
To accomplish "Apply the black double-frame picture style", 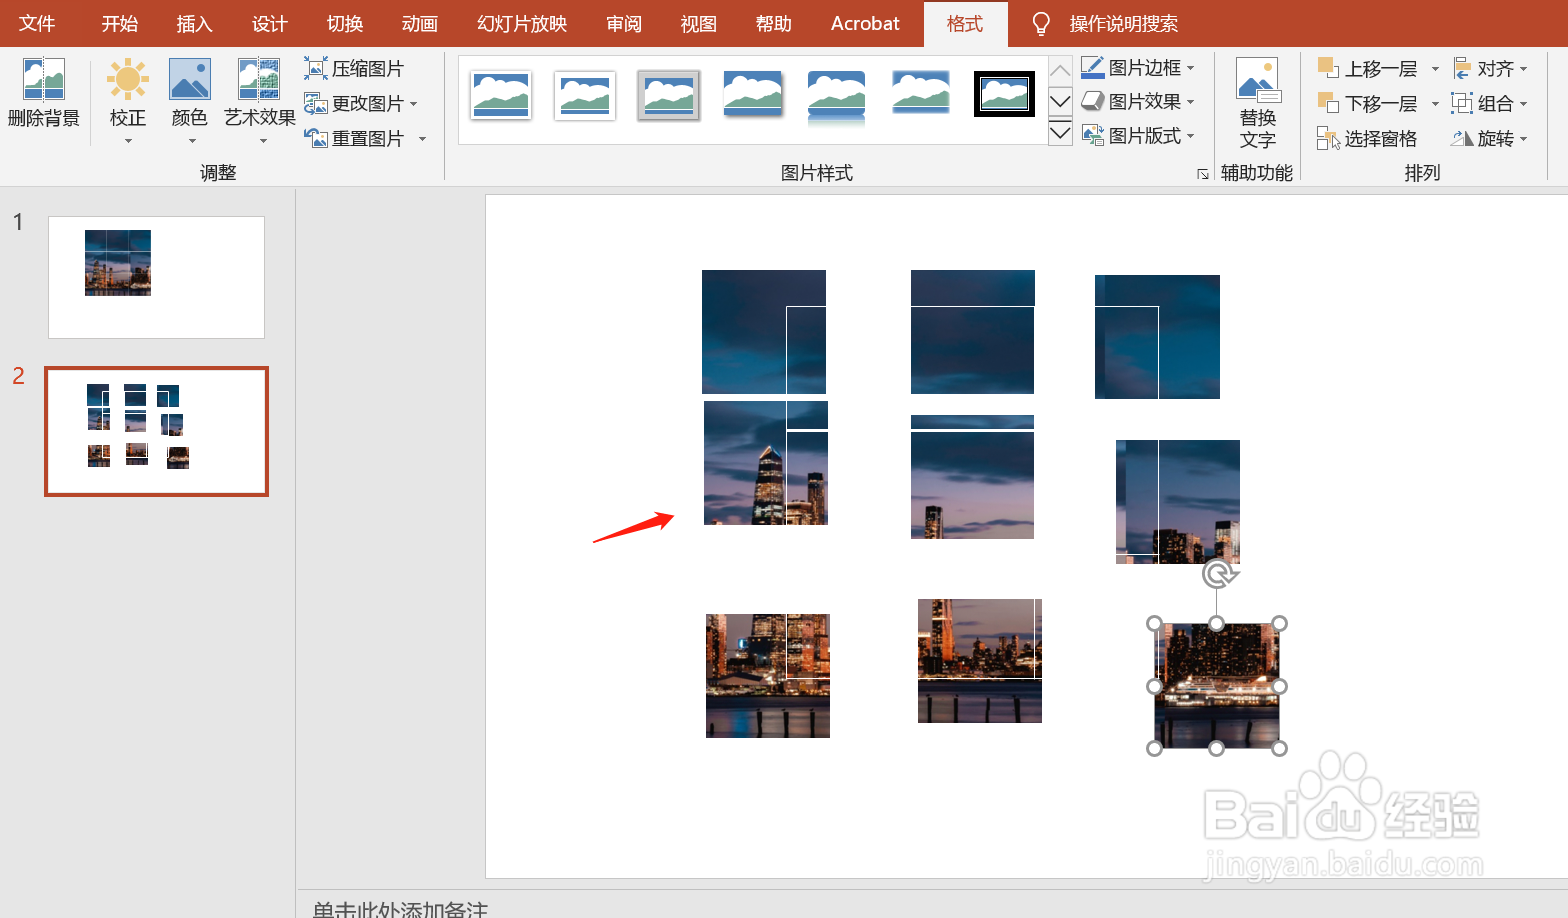I will point(1004,95).
